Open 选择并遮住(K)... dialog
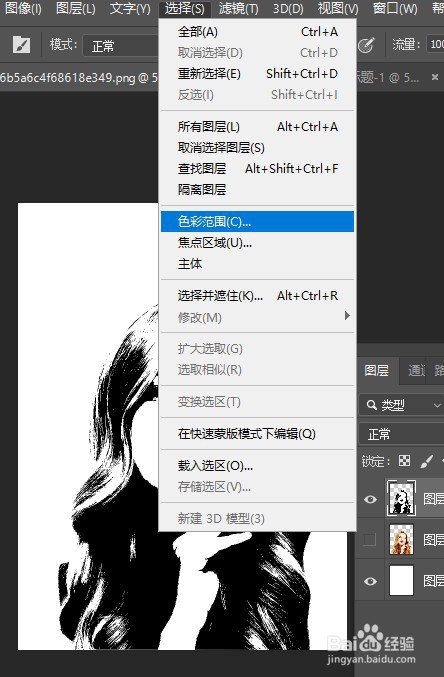The width and height of the screenshot is (444, 677). (x=257, y=296)
